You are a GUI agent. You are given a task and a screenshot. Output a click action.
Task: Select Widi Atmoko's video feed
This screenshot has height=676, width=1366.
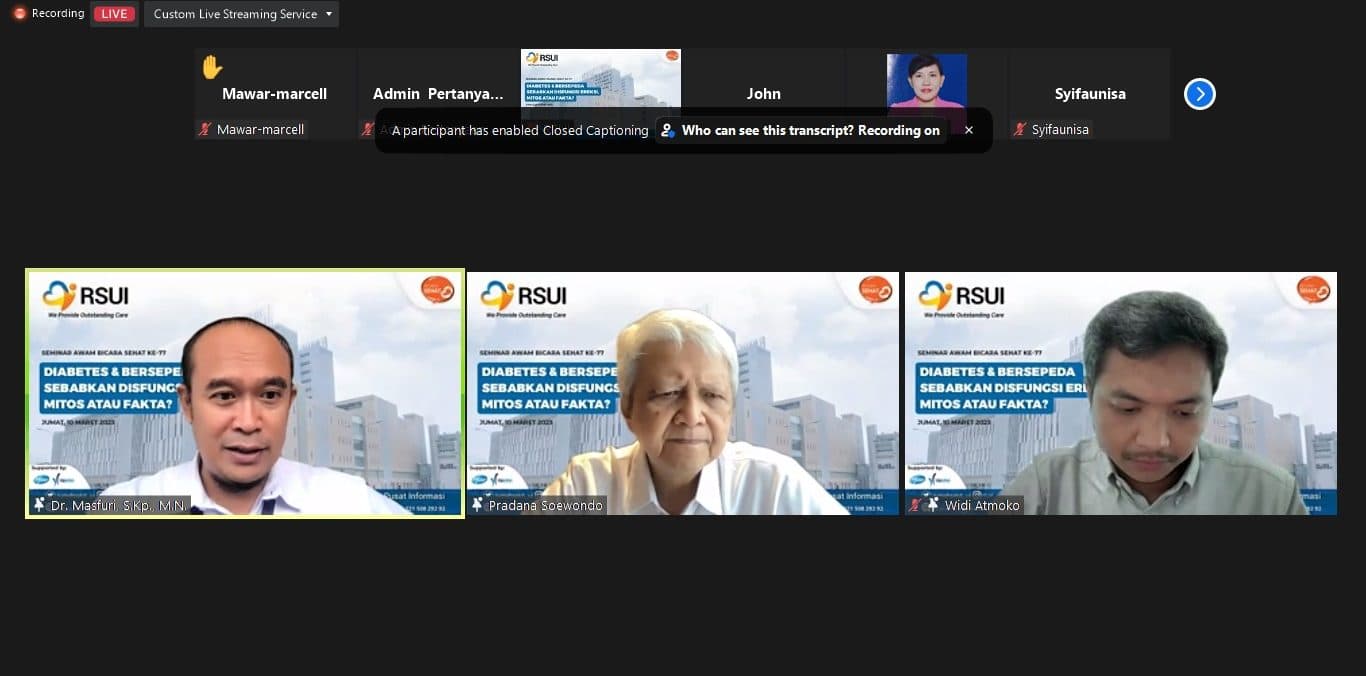tap(1121, 393)
